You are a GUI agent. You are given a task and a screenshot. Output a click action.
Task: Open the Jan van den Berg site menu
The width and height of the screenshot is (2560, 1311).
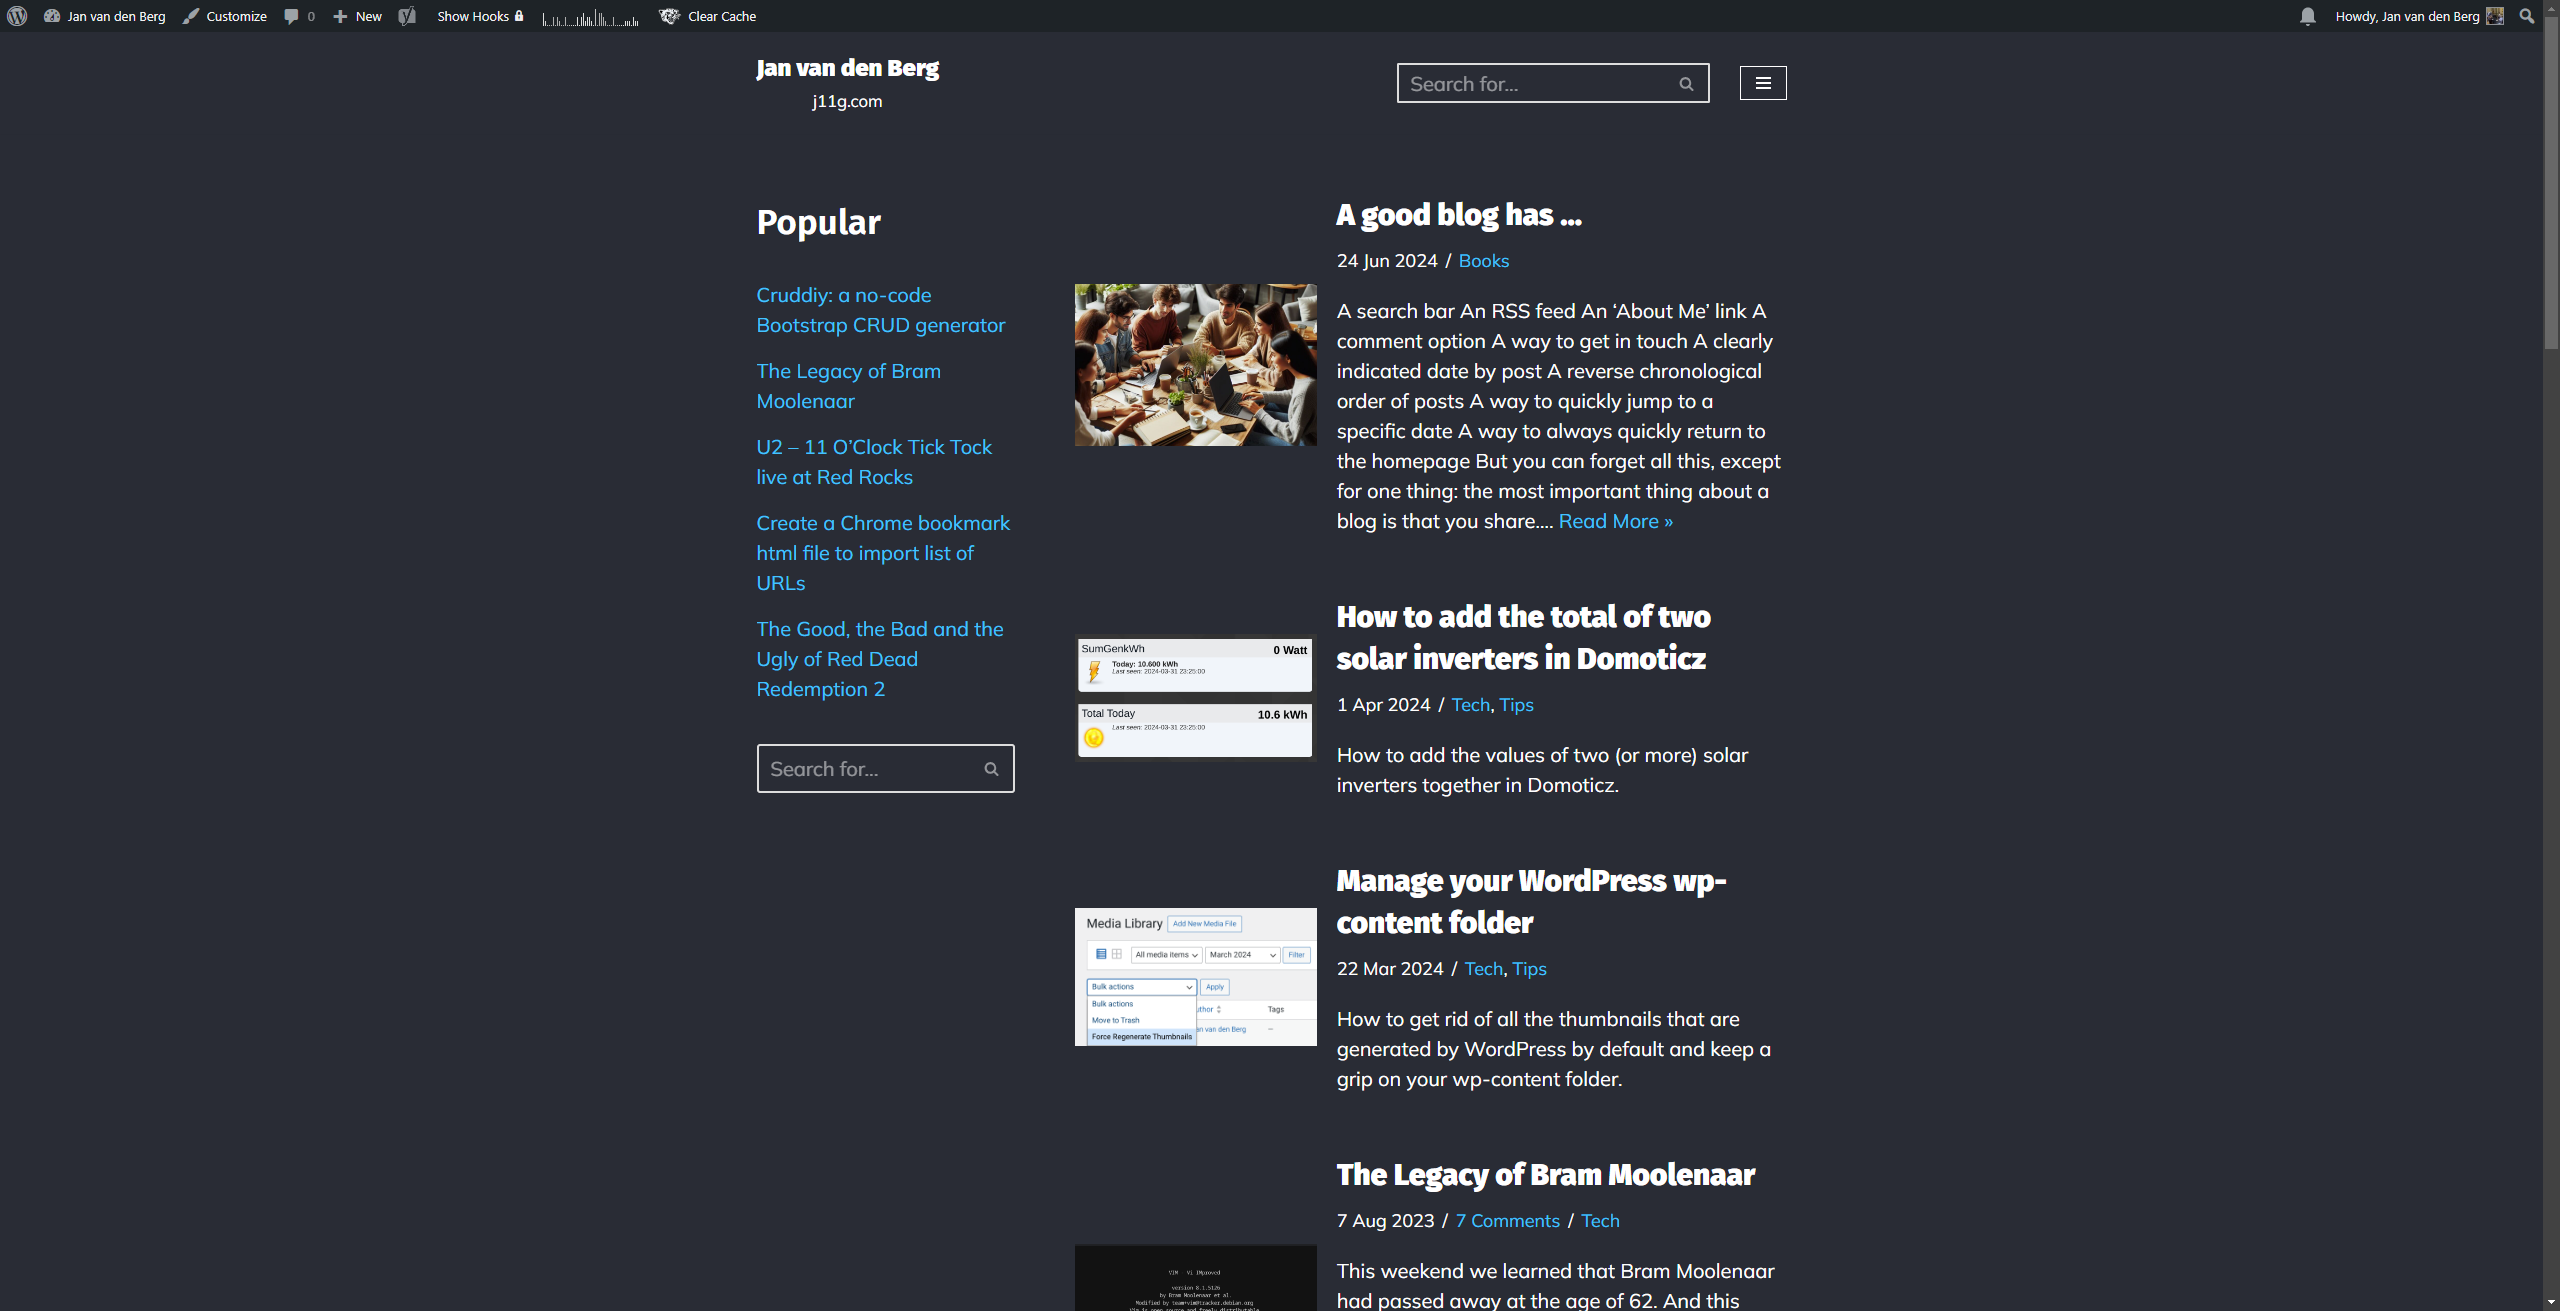pyautogui.click(x=105, y=16)
